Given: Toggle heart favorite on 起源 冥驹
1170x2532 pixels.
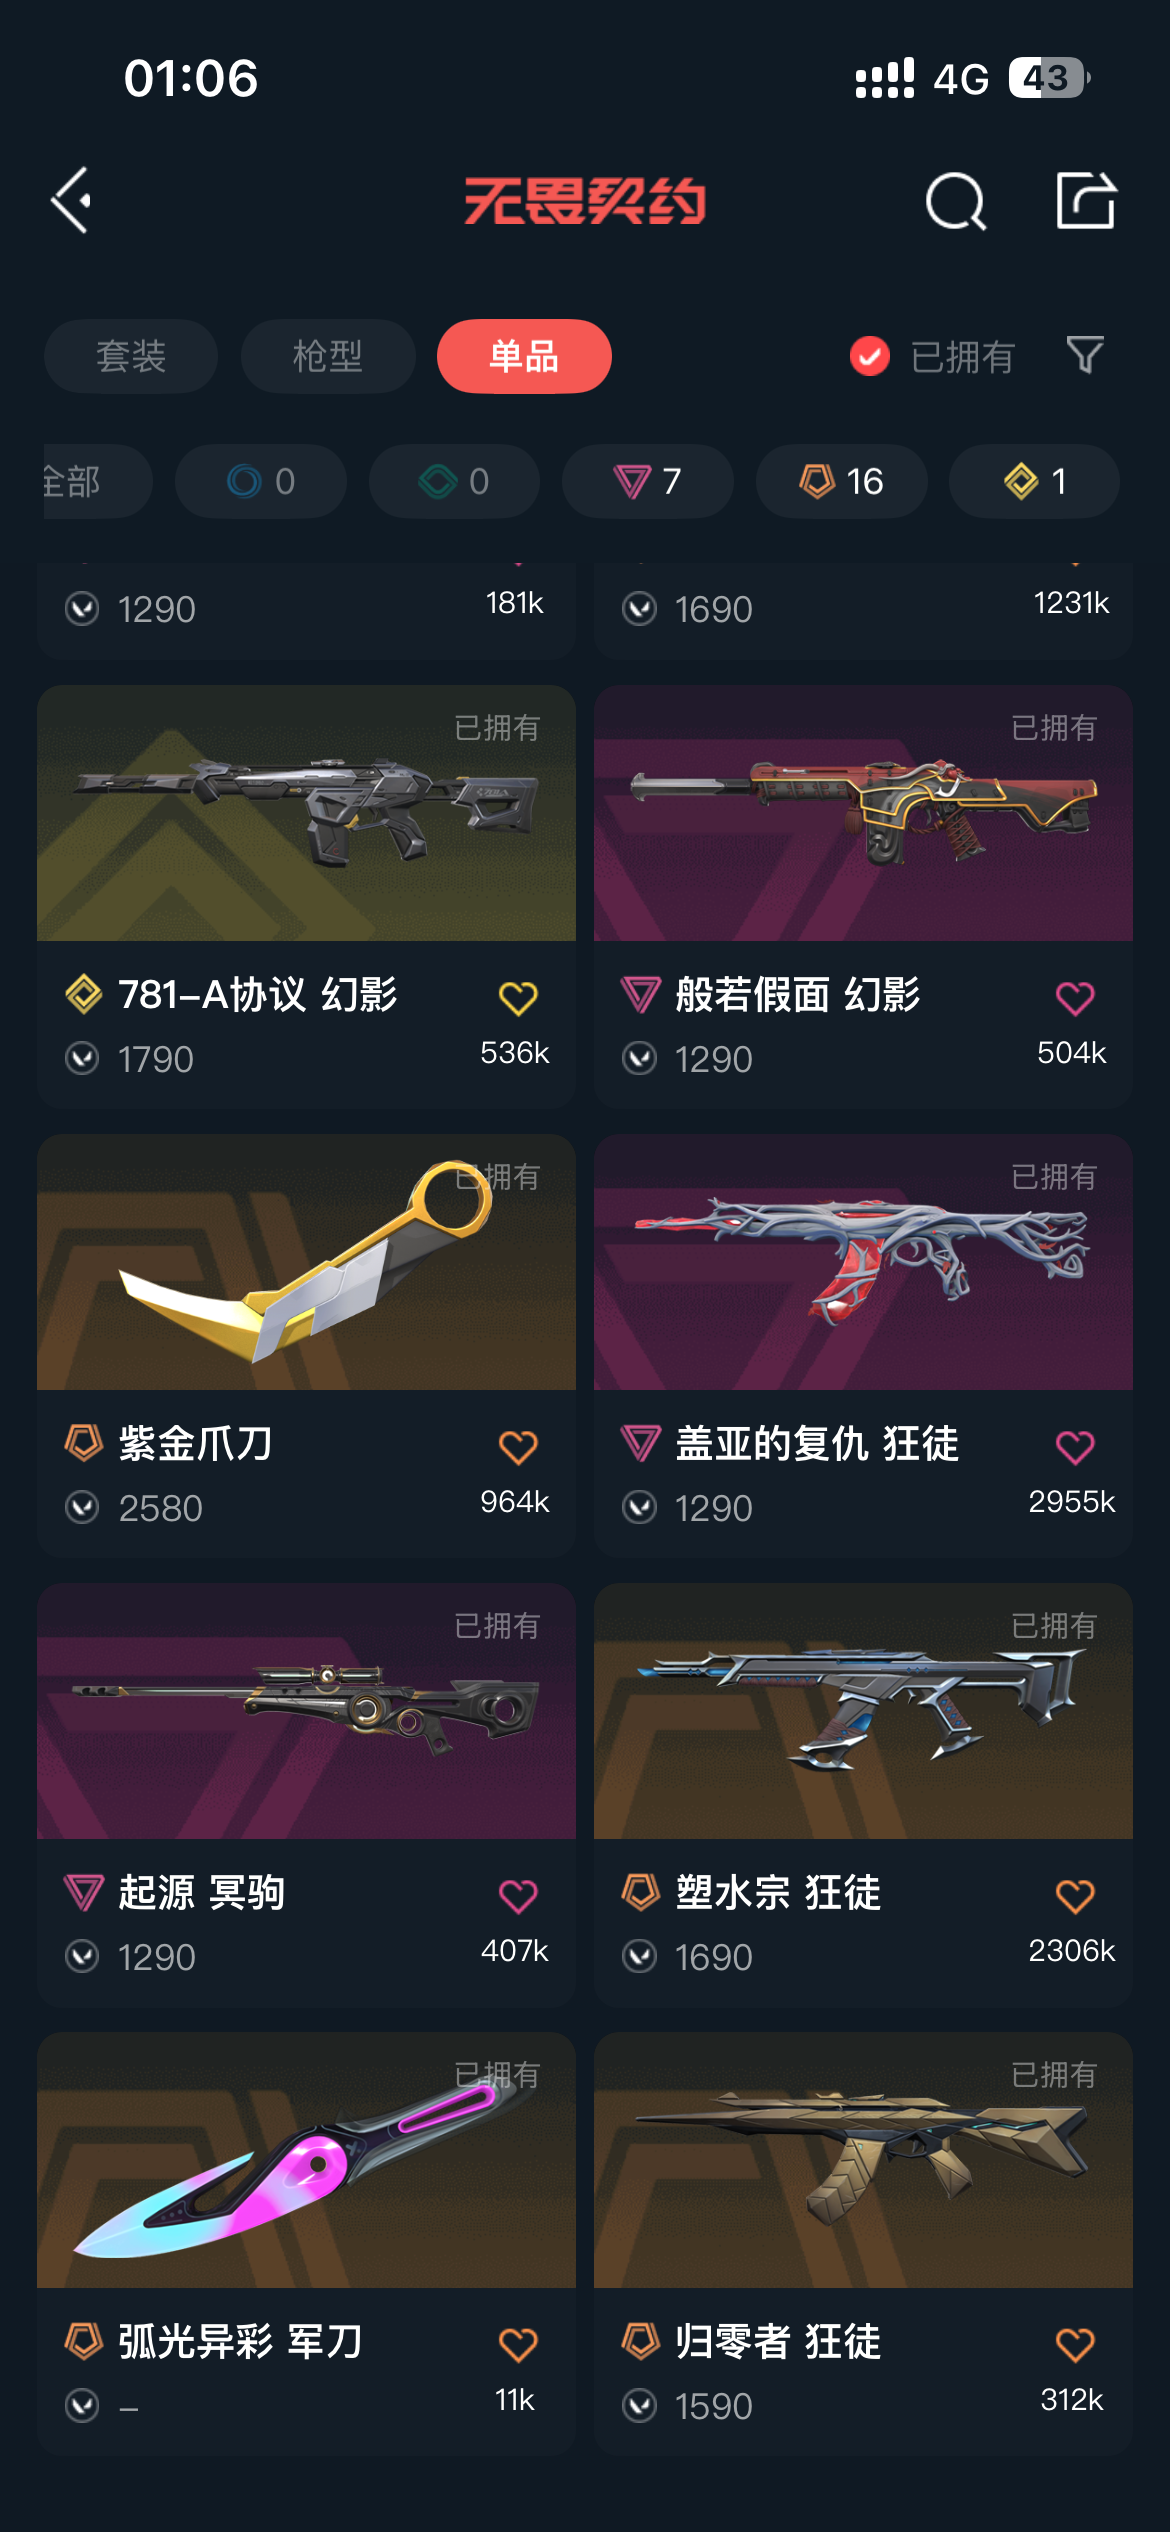Looking at the screenshot, I should pyautogui.click(x=518, y=1895).
